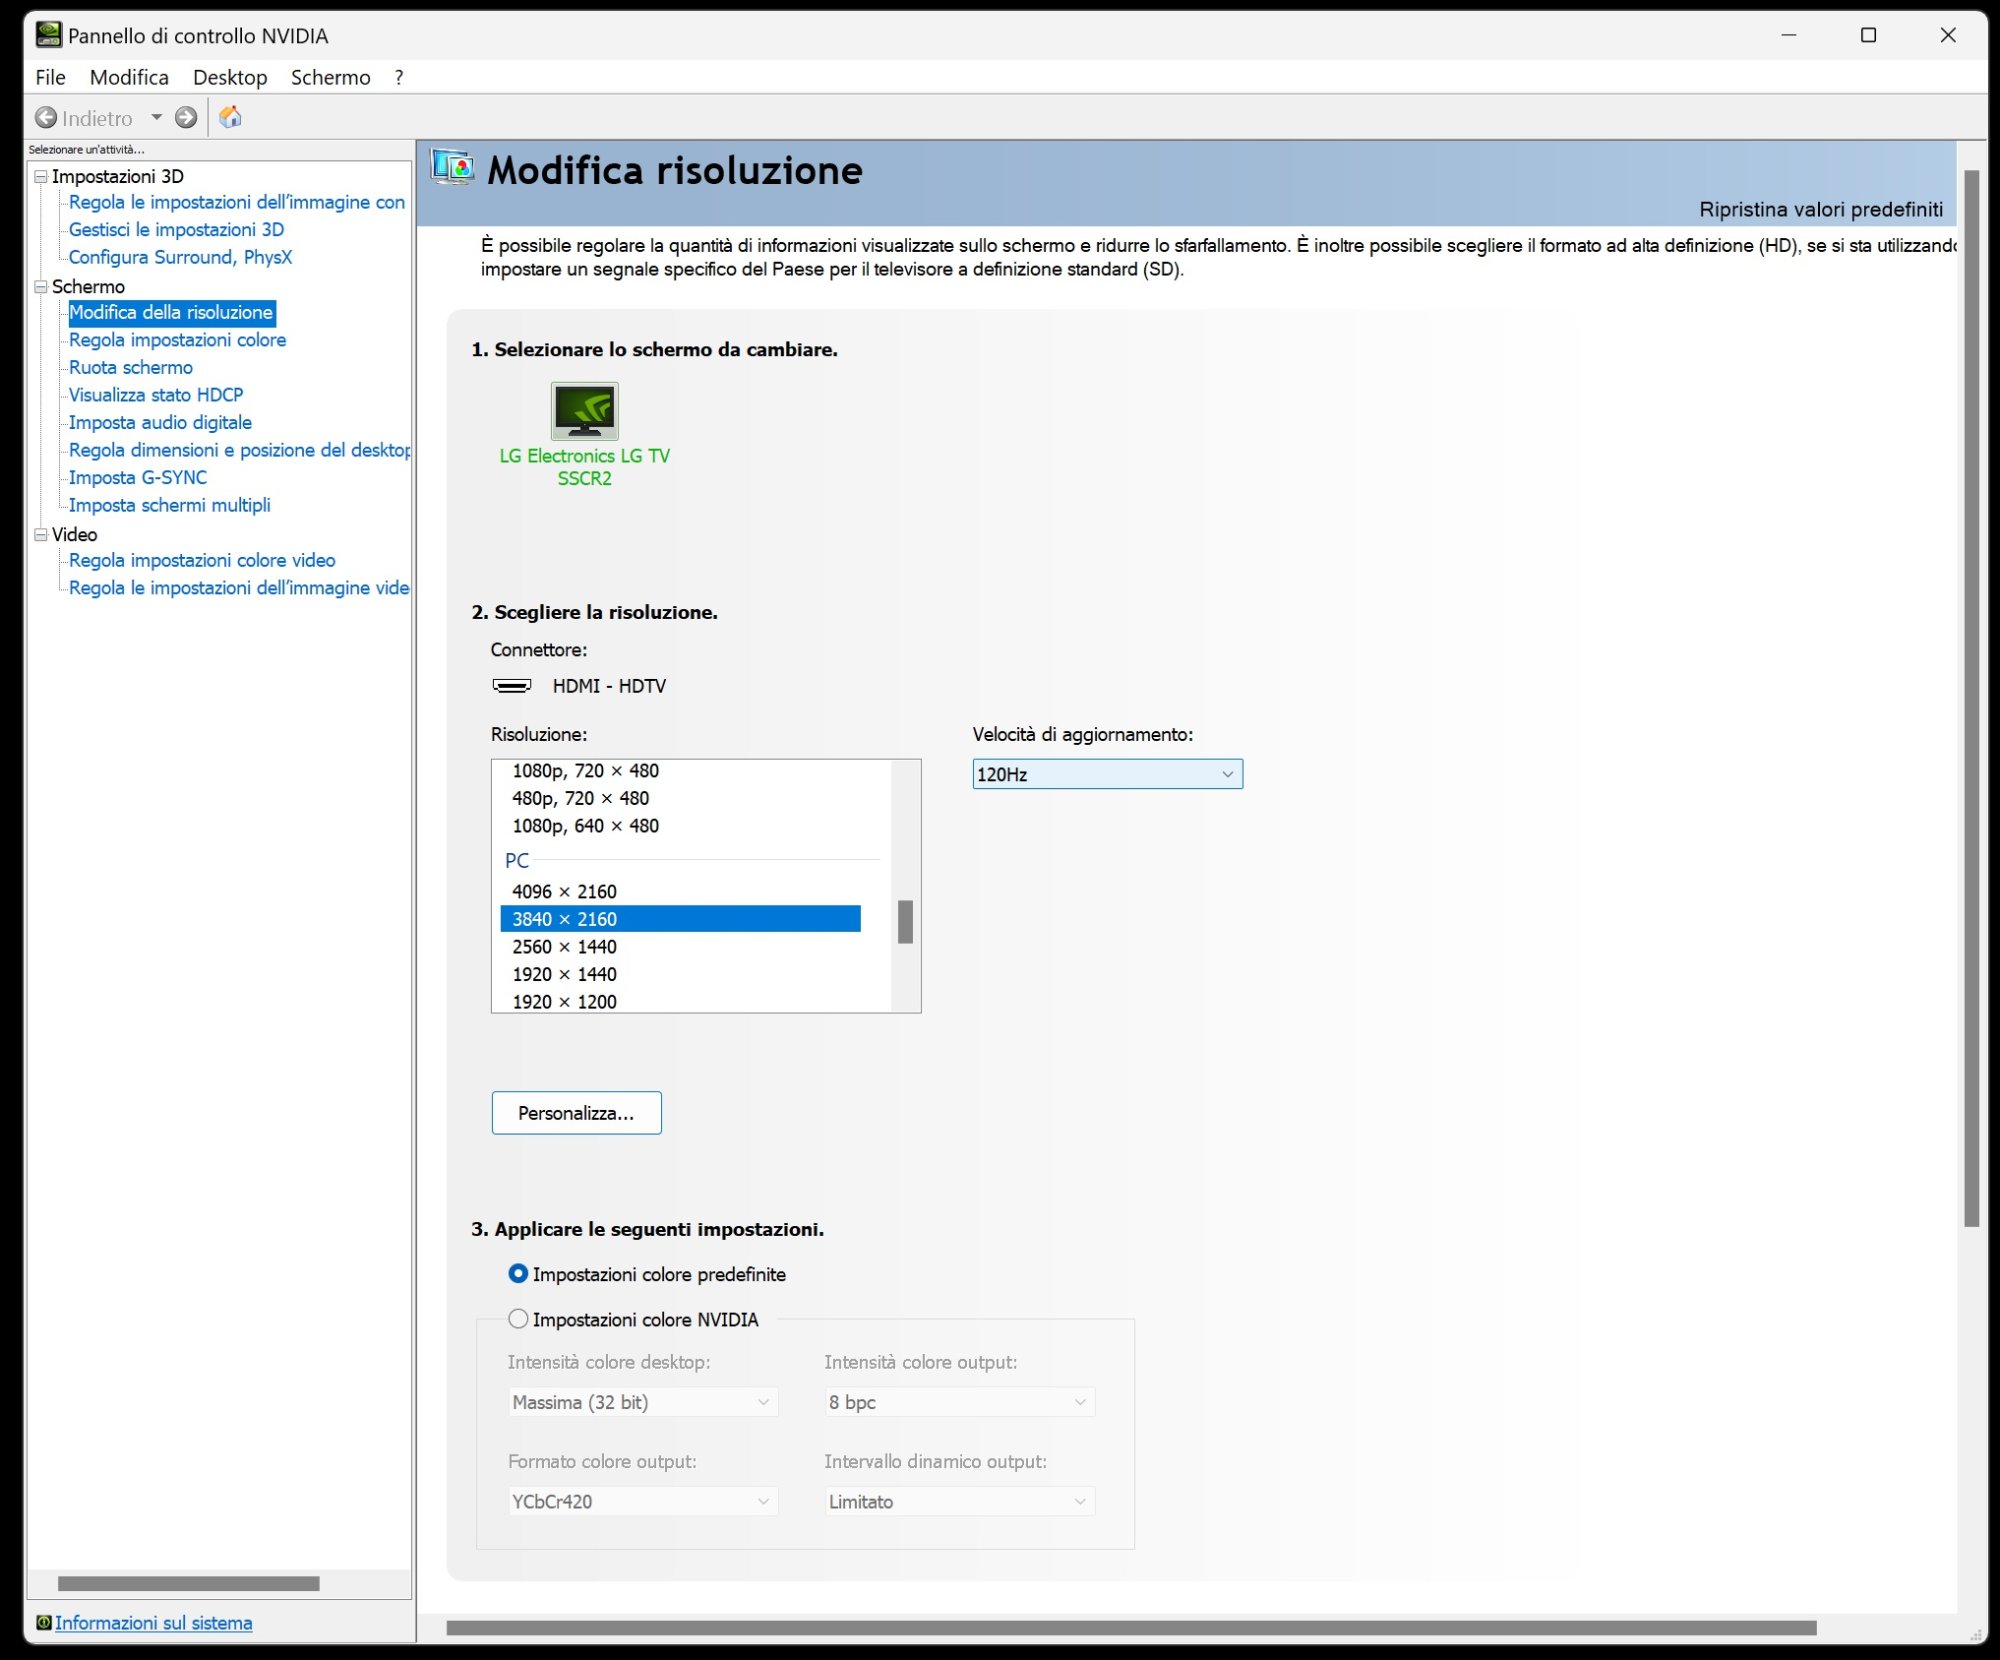Open Configura Surround, PhysX
Screen dimensions: 2000x1660
coord(180,257)
